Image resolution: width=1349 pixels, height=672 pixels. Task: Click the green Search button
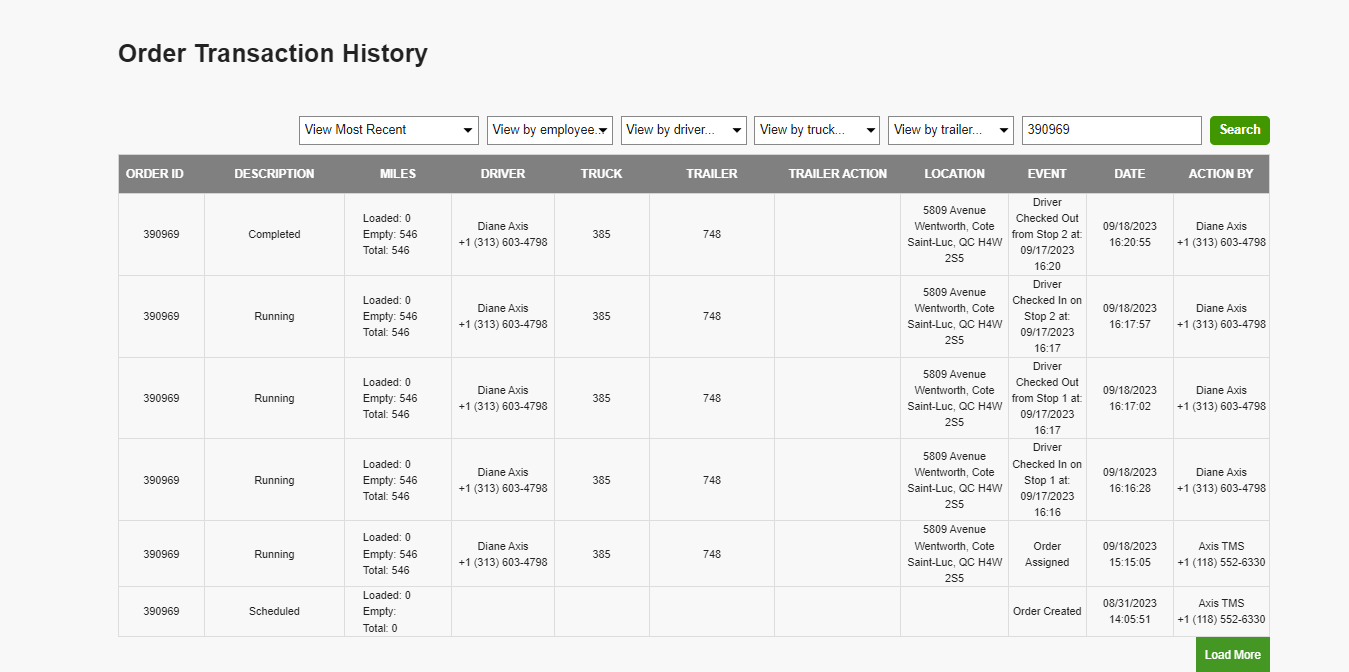pyautogui.click(x=1240, y=130)
